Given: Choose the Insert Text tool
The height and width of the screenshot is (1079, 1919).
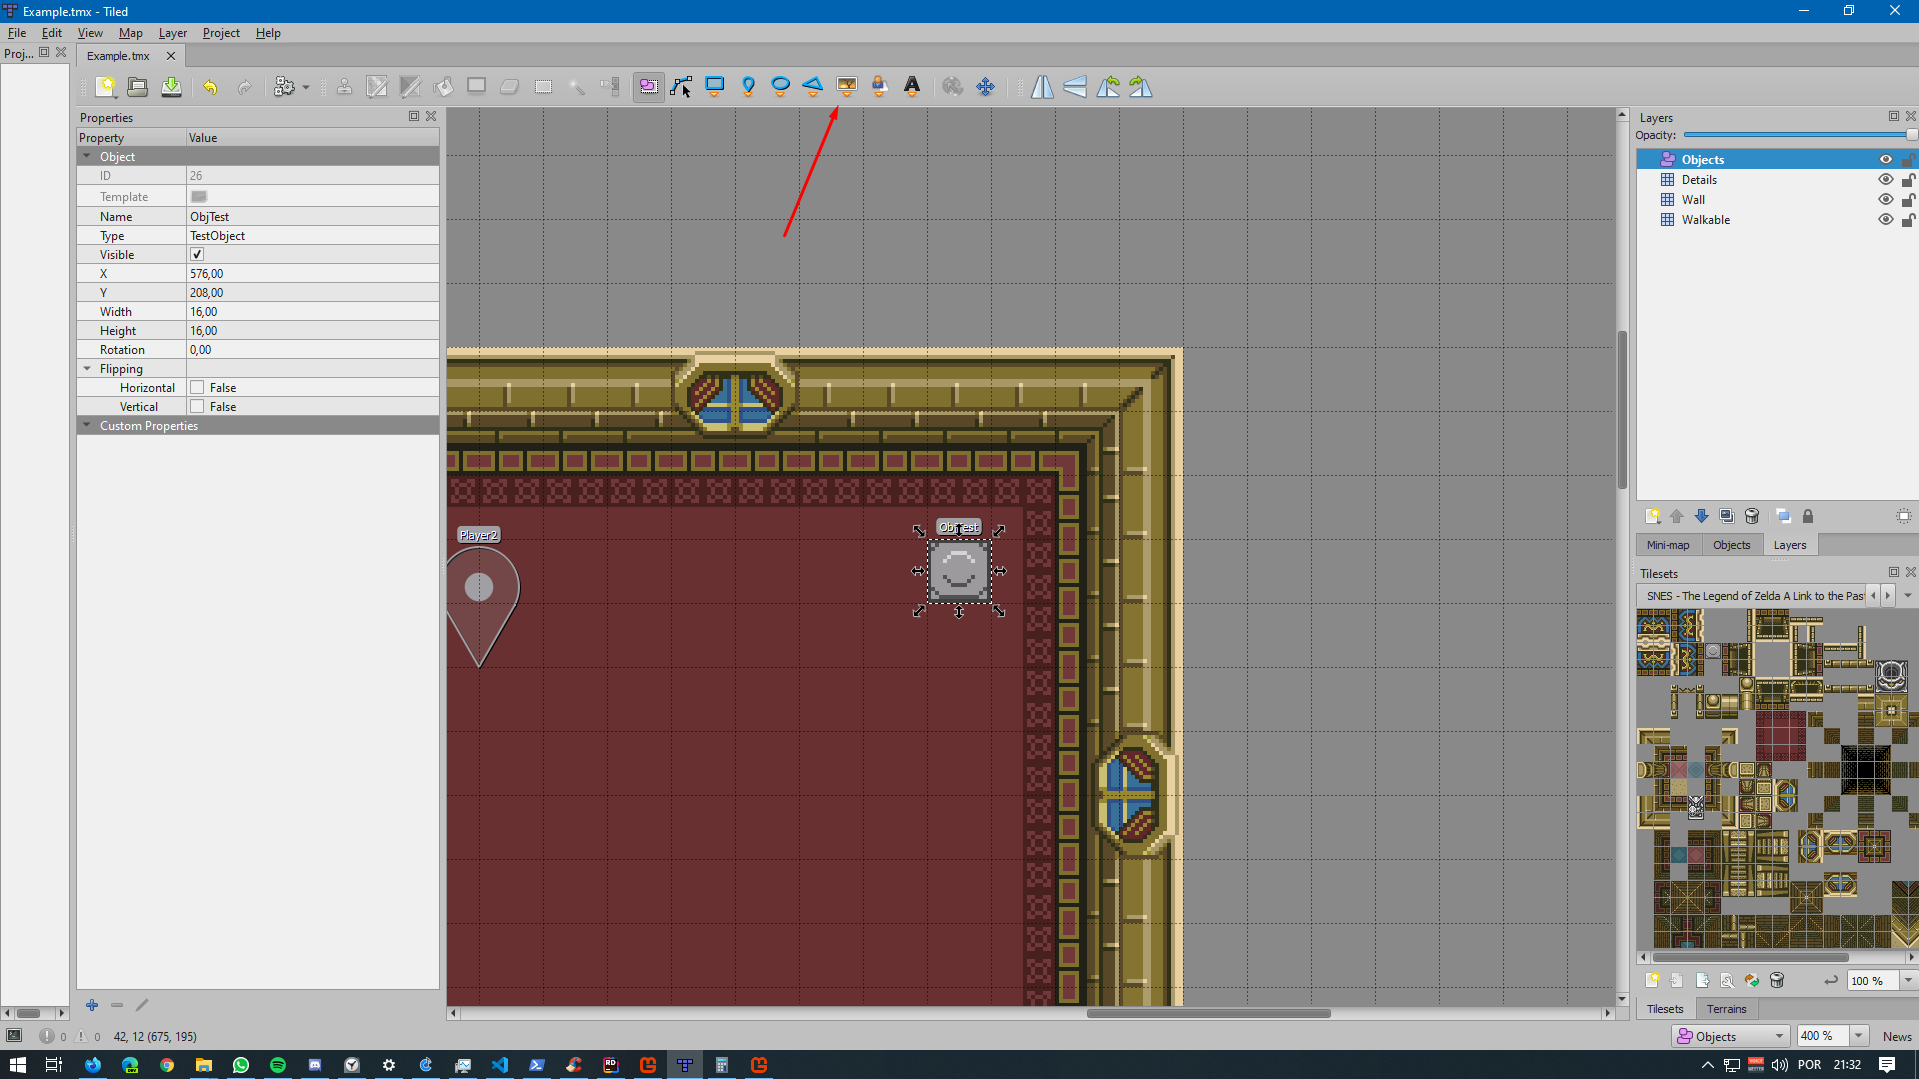Looking at the screenshot, I should pyautogui.click(x=912, y=87).
